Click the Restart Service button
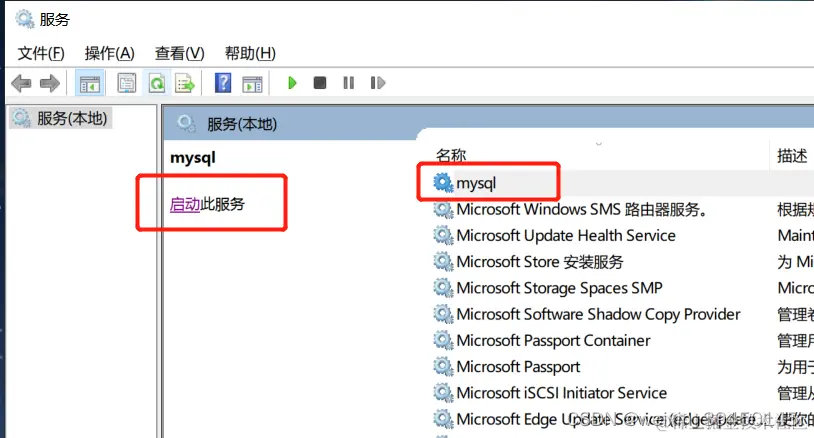Image resolution: width=814 pixels, height=438 pixels. click(378, 83)
